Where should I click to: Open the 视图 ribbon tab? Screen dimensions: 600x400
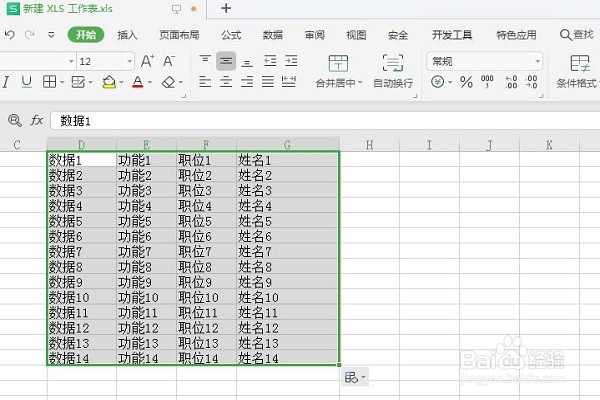click(x=356, y=35)
